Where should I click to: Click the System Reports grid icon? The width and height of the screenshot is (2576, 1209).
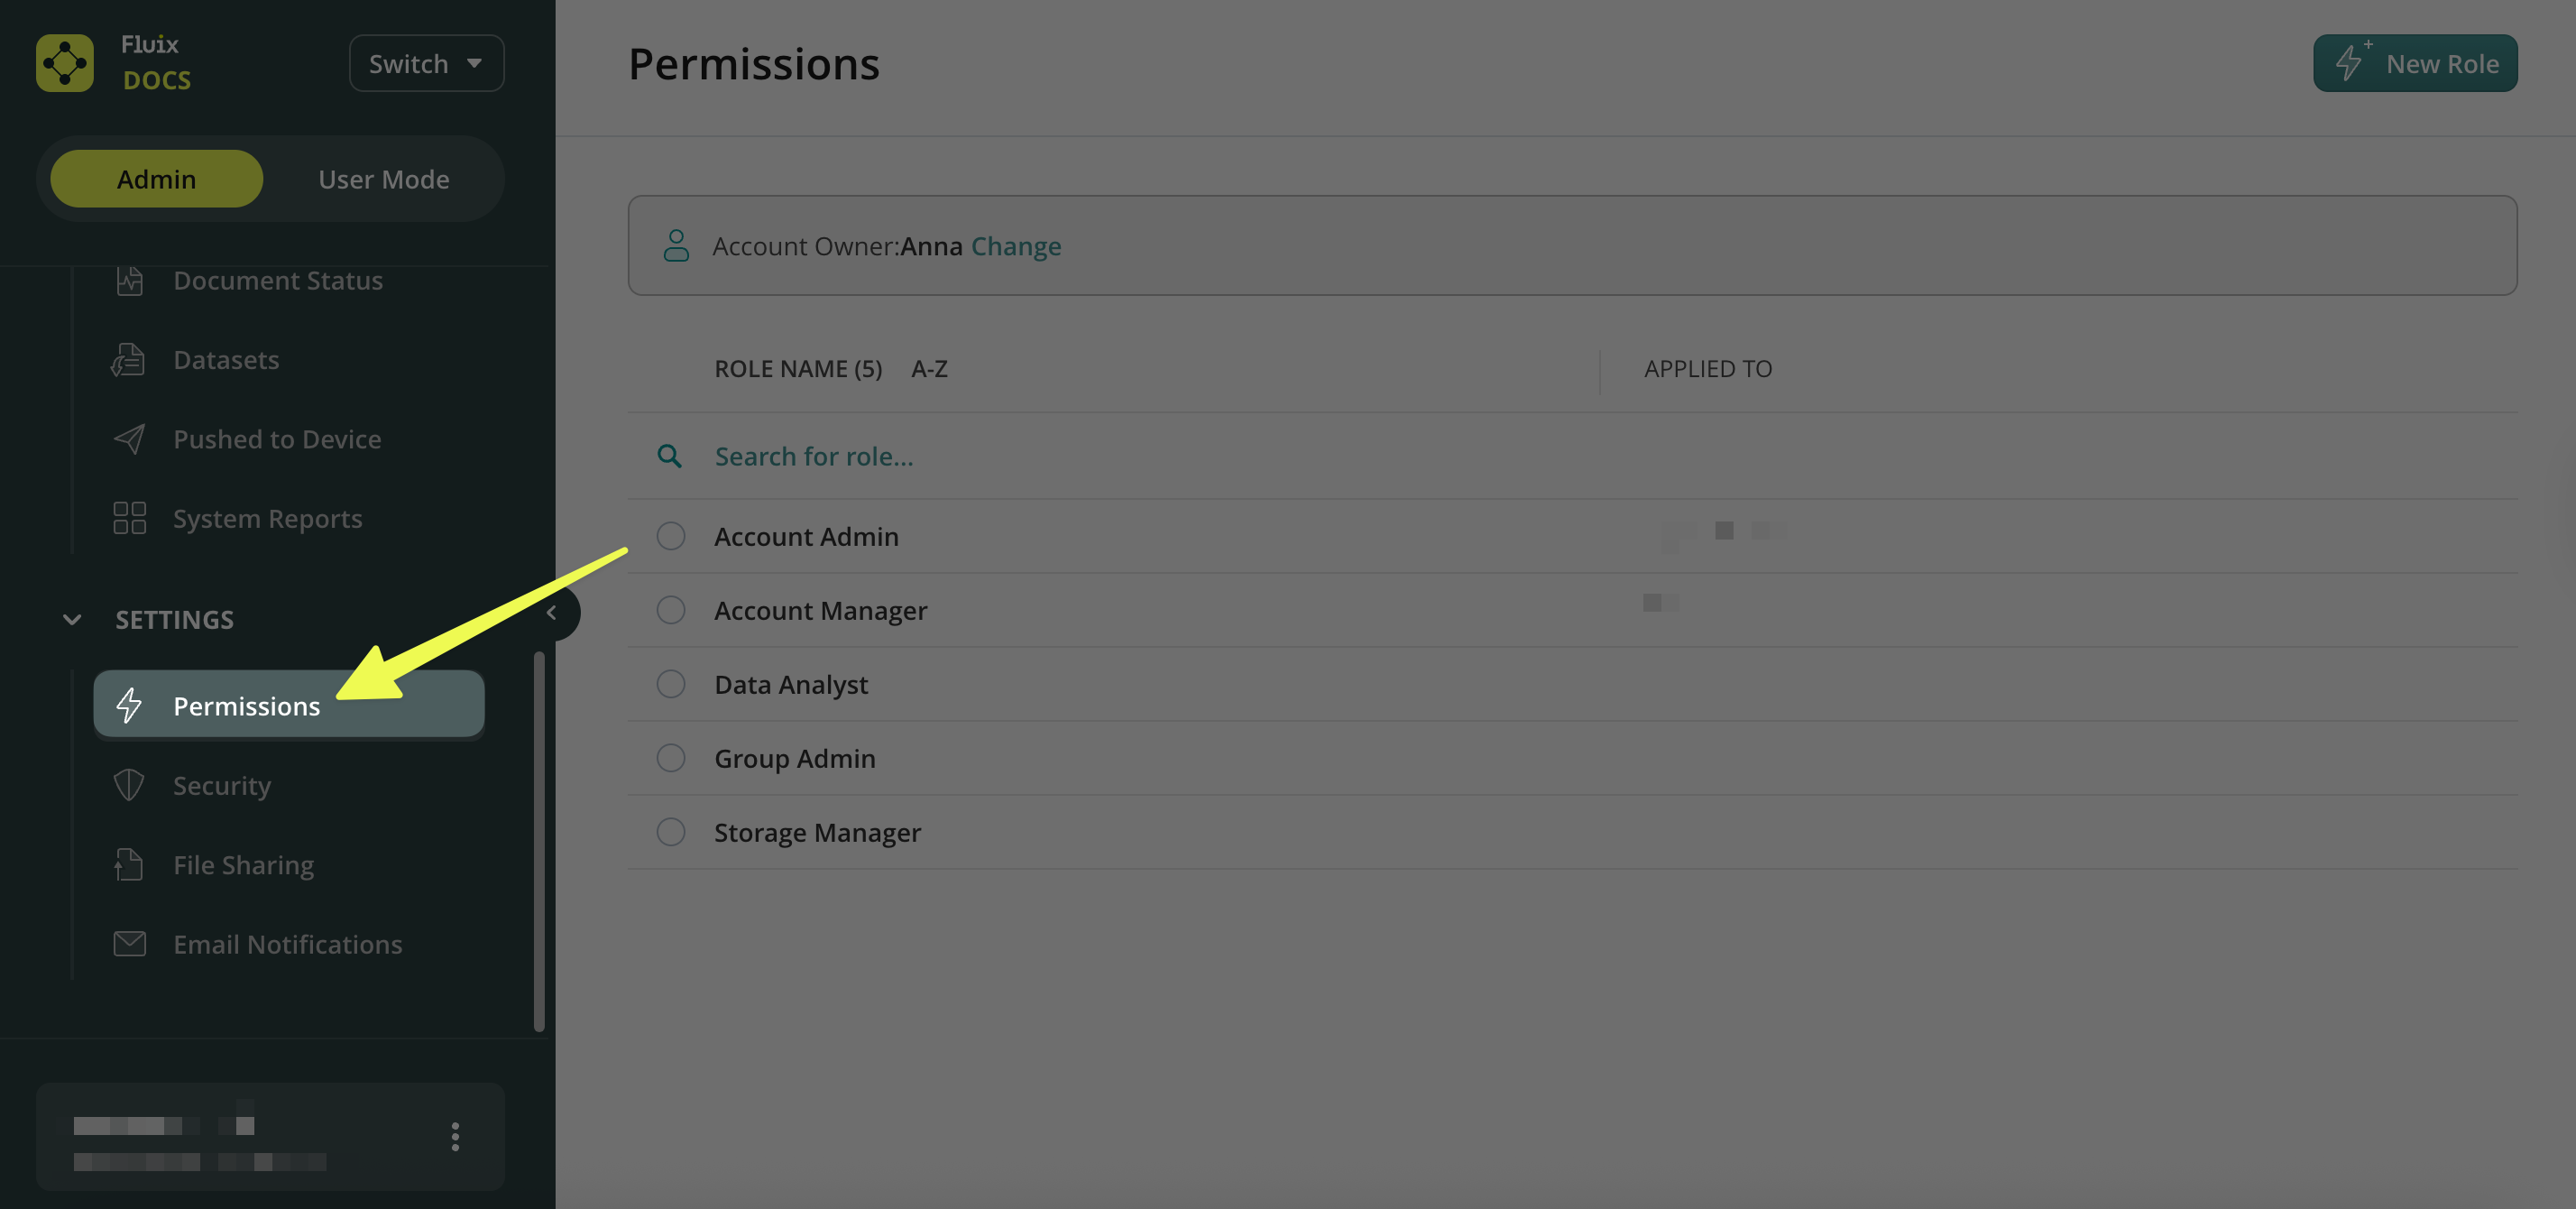(129, 518)
